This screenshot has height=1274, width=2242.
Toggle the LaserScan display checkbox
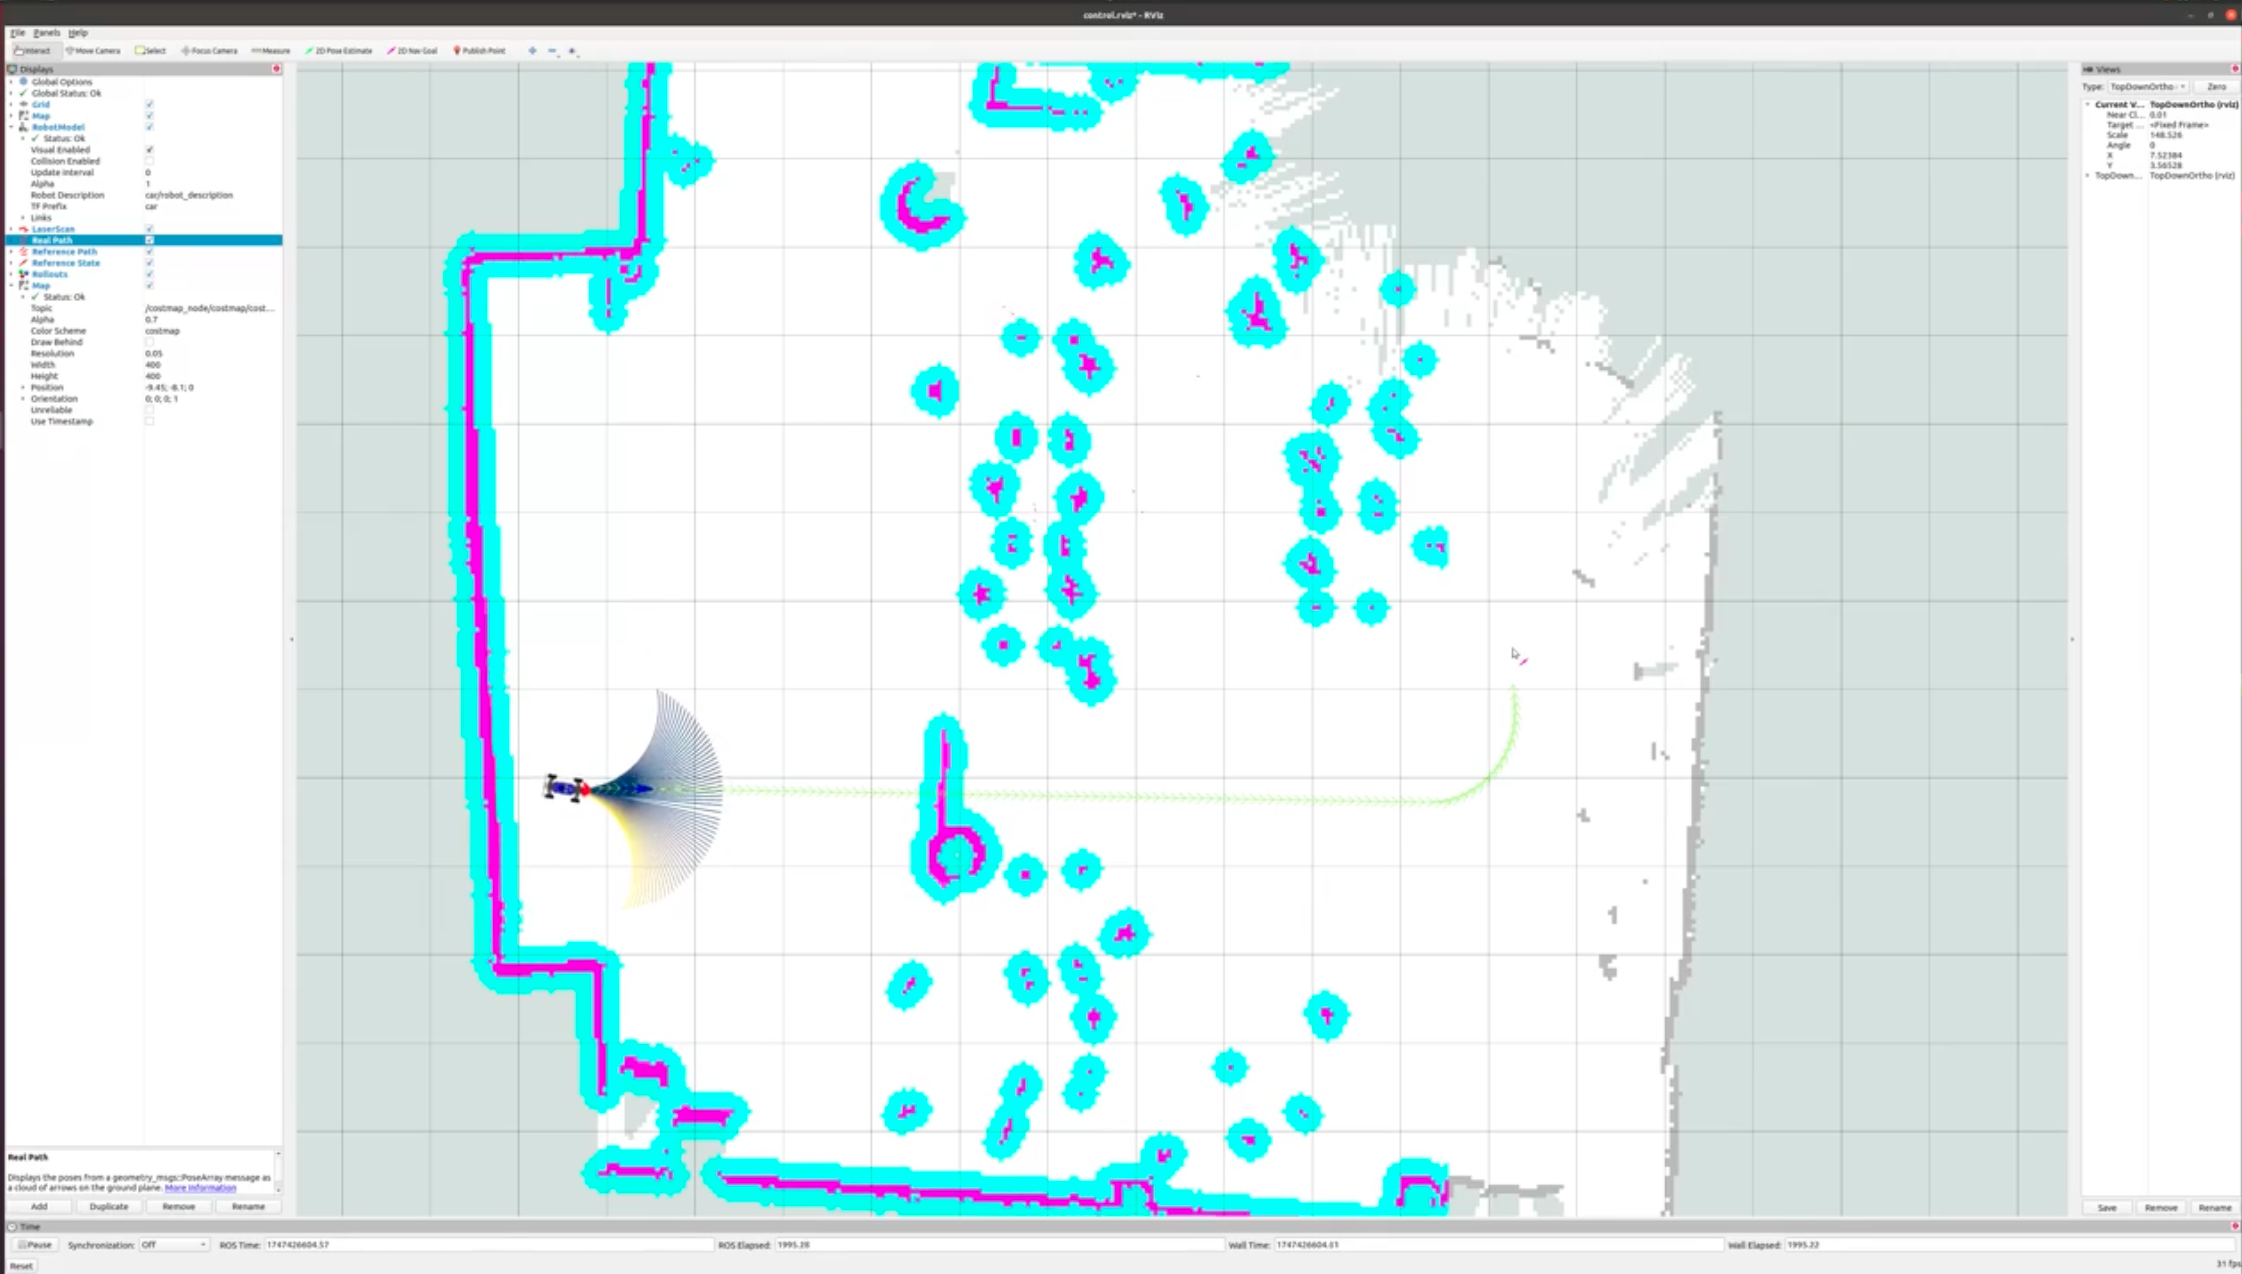[150, 229]
